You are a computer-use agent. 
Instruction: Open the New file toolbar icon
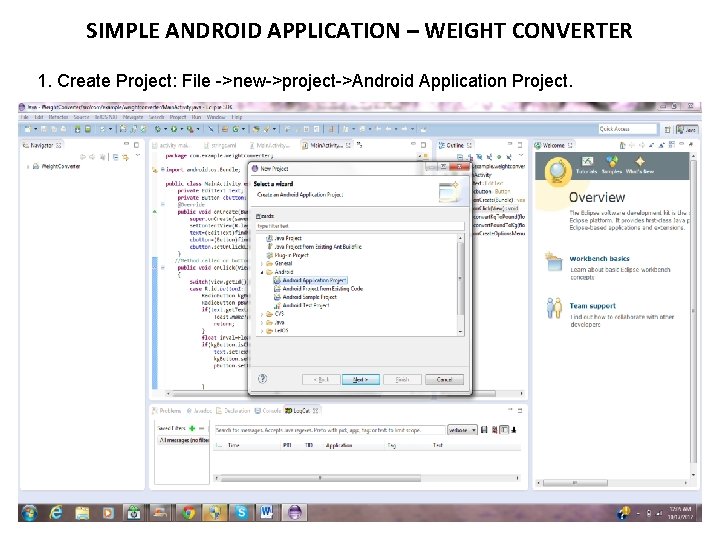tap(28, 129)
